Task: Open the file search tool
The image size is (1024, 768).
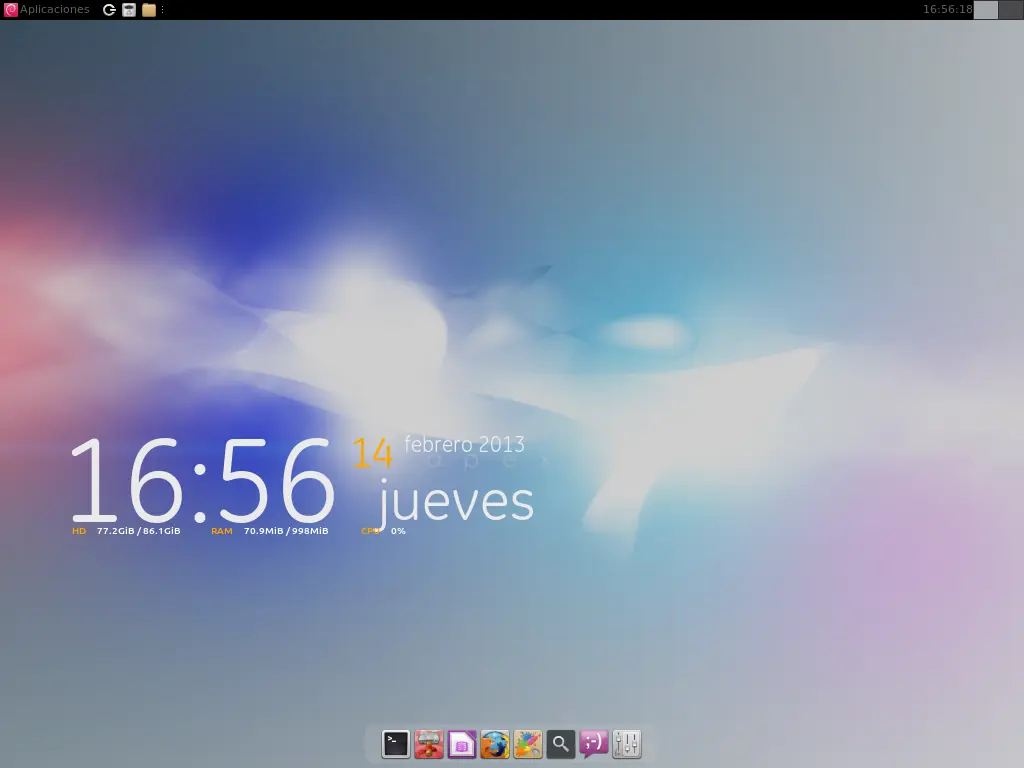Action: click(x=560, y=744)
